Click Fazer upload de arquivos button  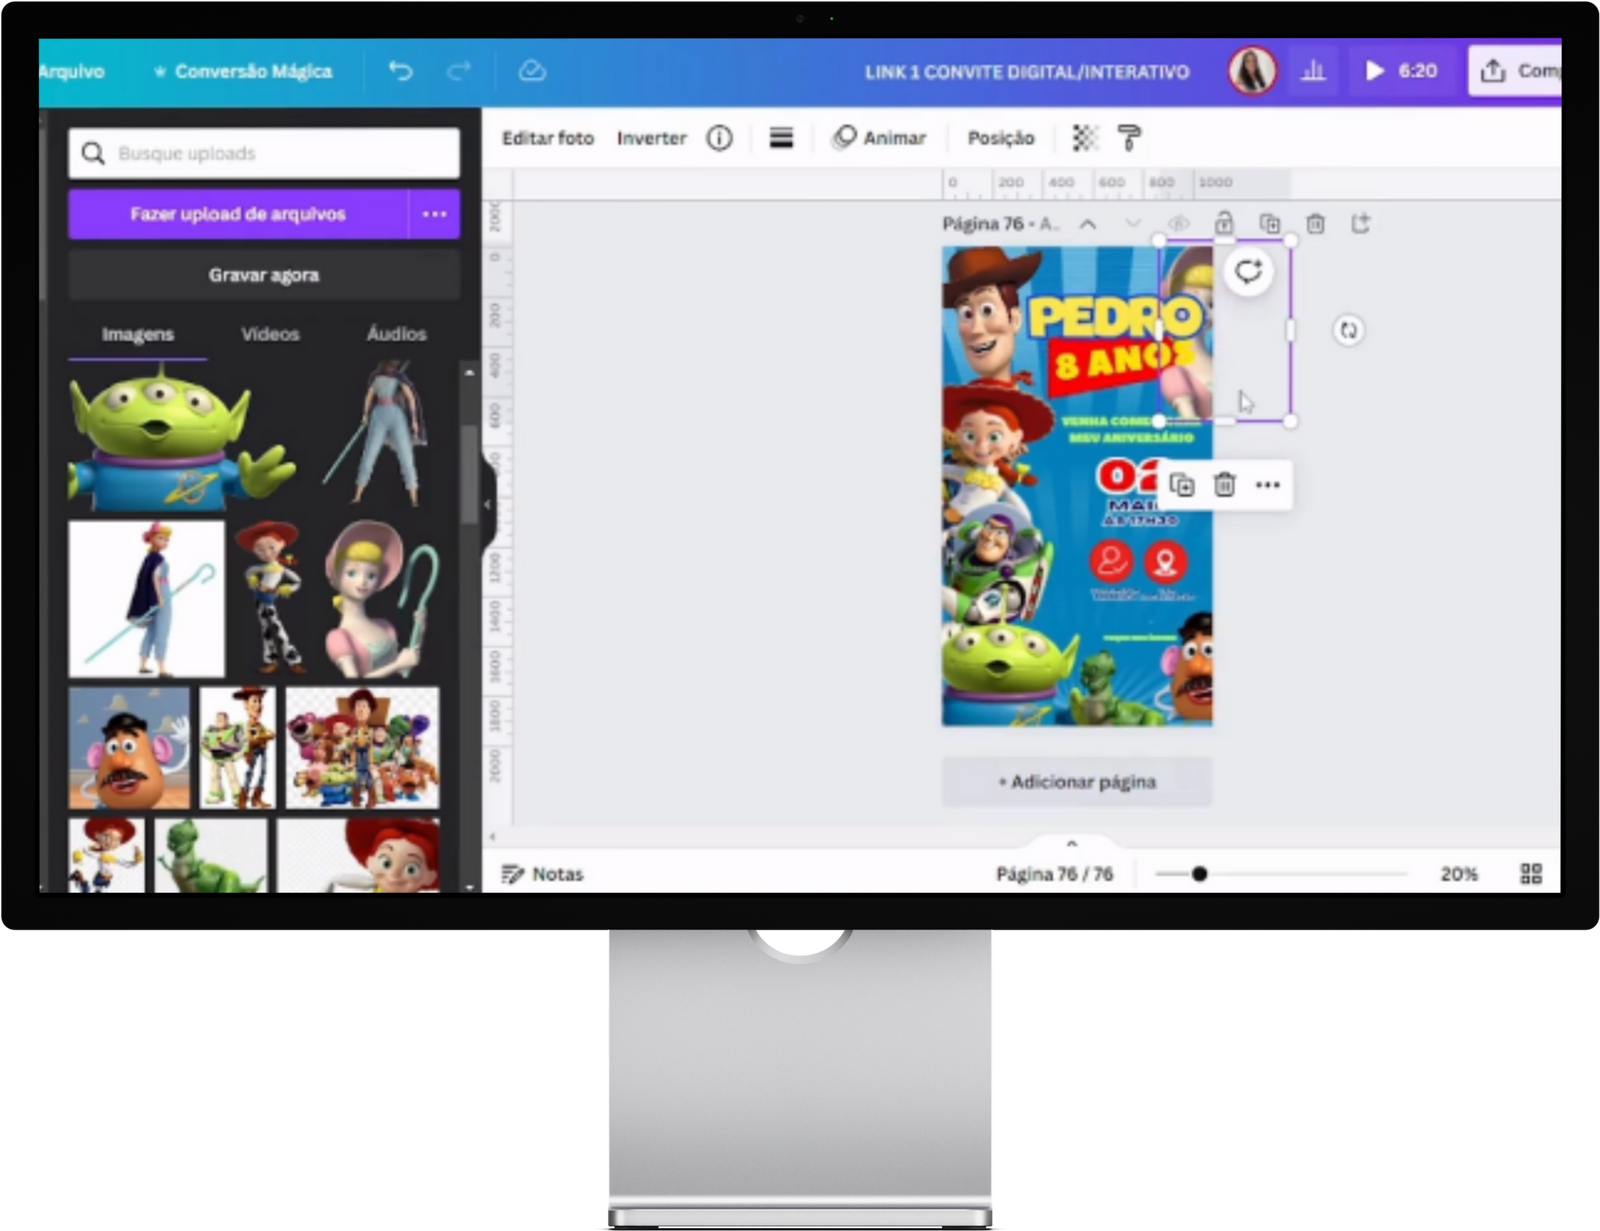(x=238, y=214)
